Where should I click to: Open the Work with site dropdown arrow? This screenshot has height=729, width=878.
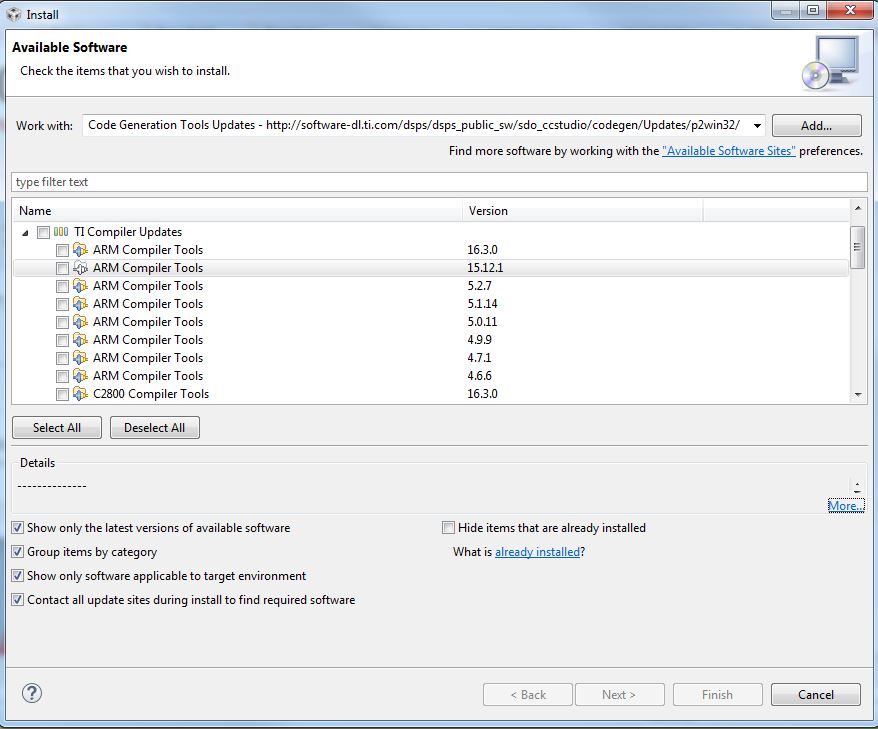tap(757, 125)
